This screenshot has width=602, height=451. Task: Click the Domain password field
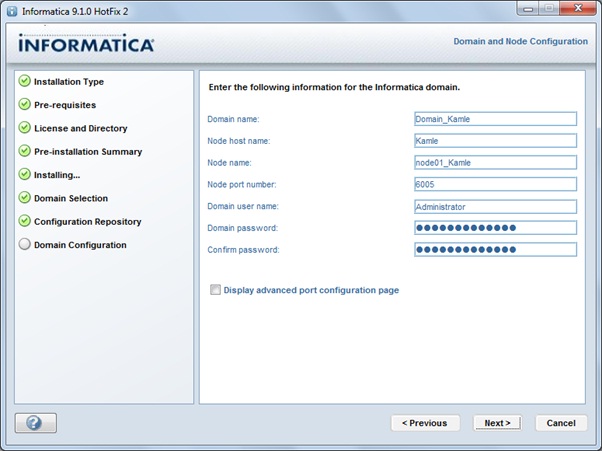click(x=495, y=228)
